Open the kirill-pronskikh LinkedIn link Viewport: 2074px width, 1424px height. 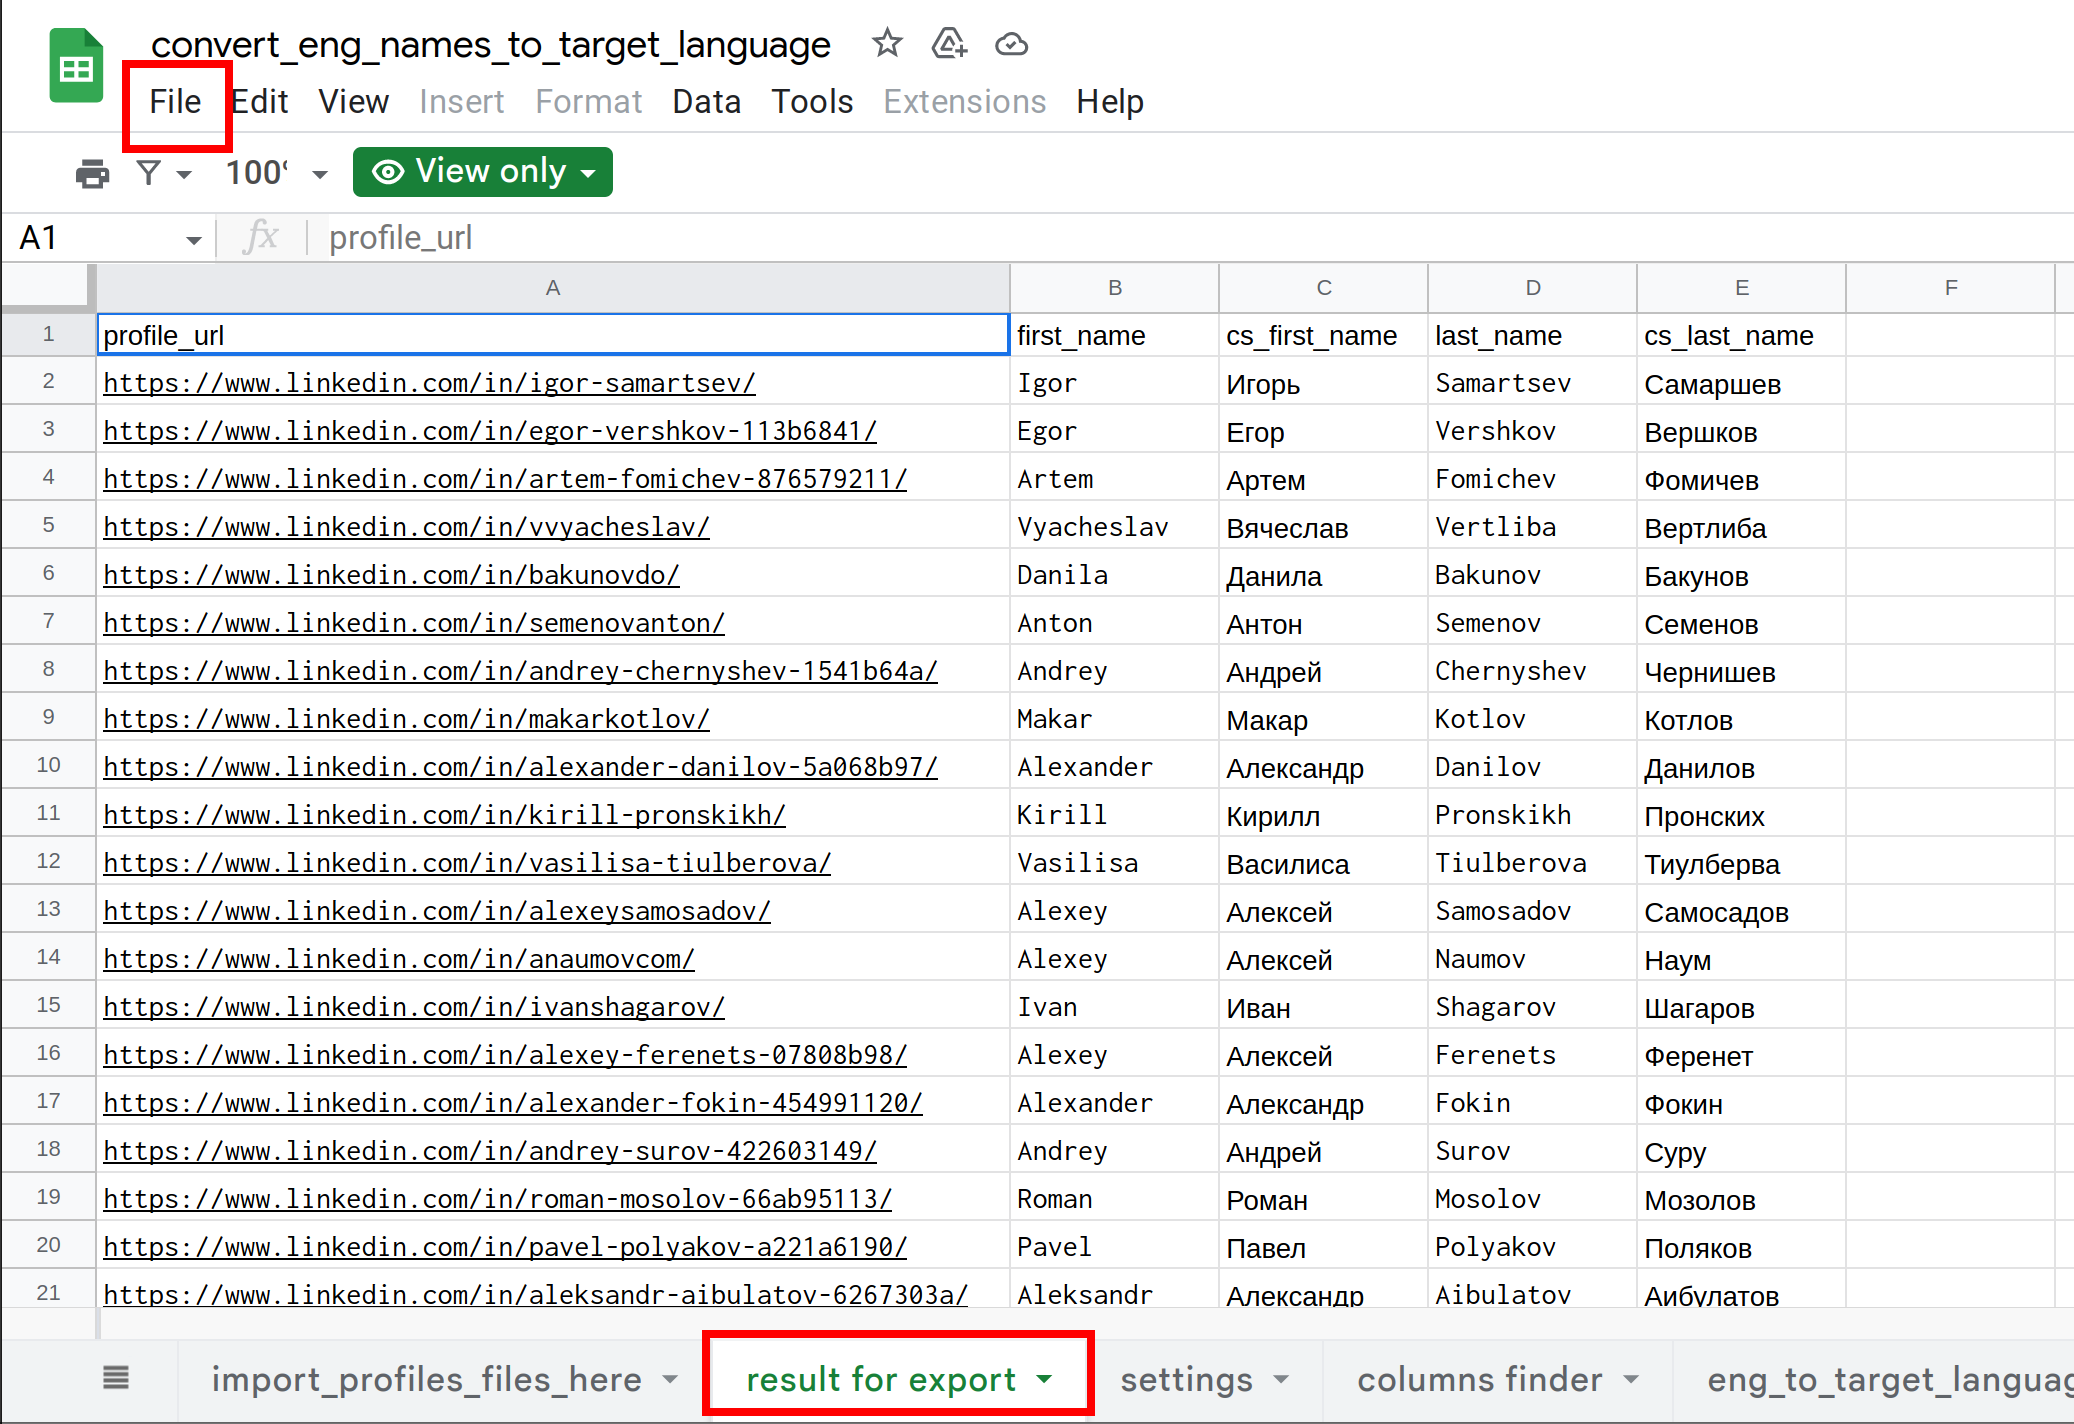point(444,815)
